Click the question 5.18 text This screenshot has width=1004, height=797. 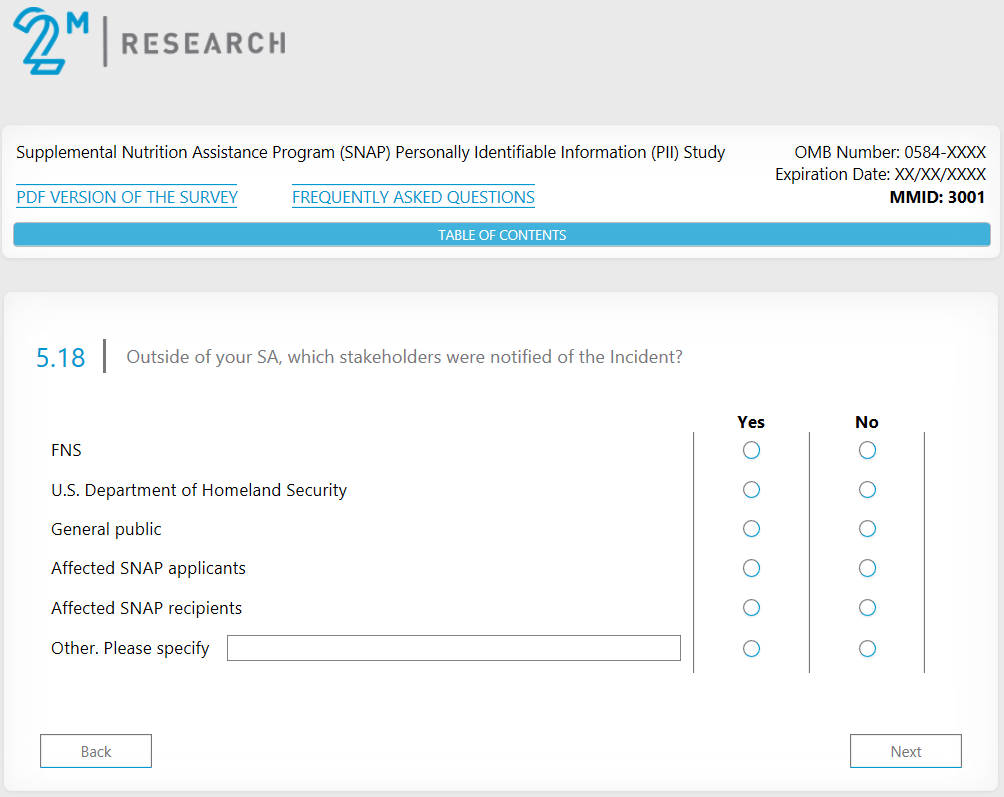(404, 357)
